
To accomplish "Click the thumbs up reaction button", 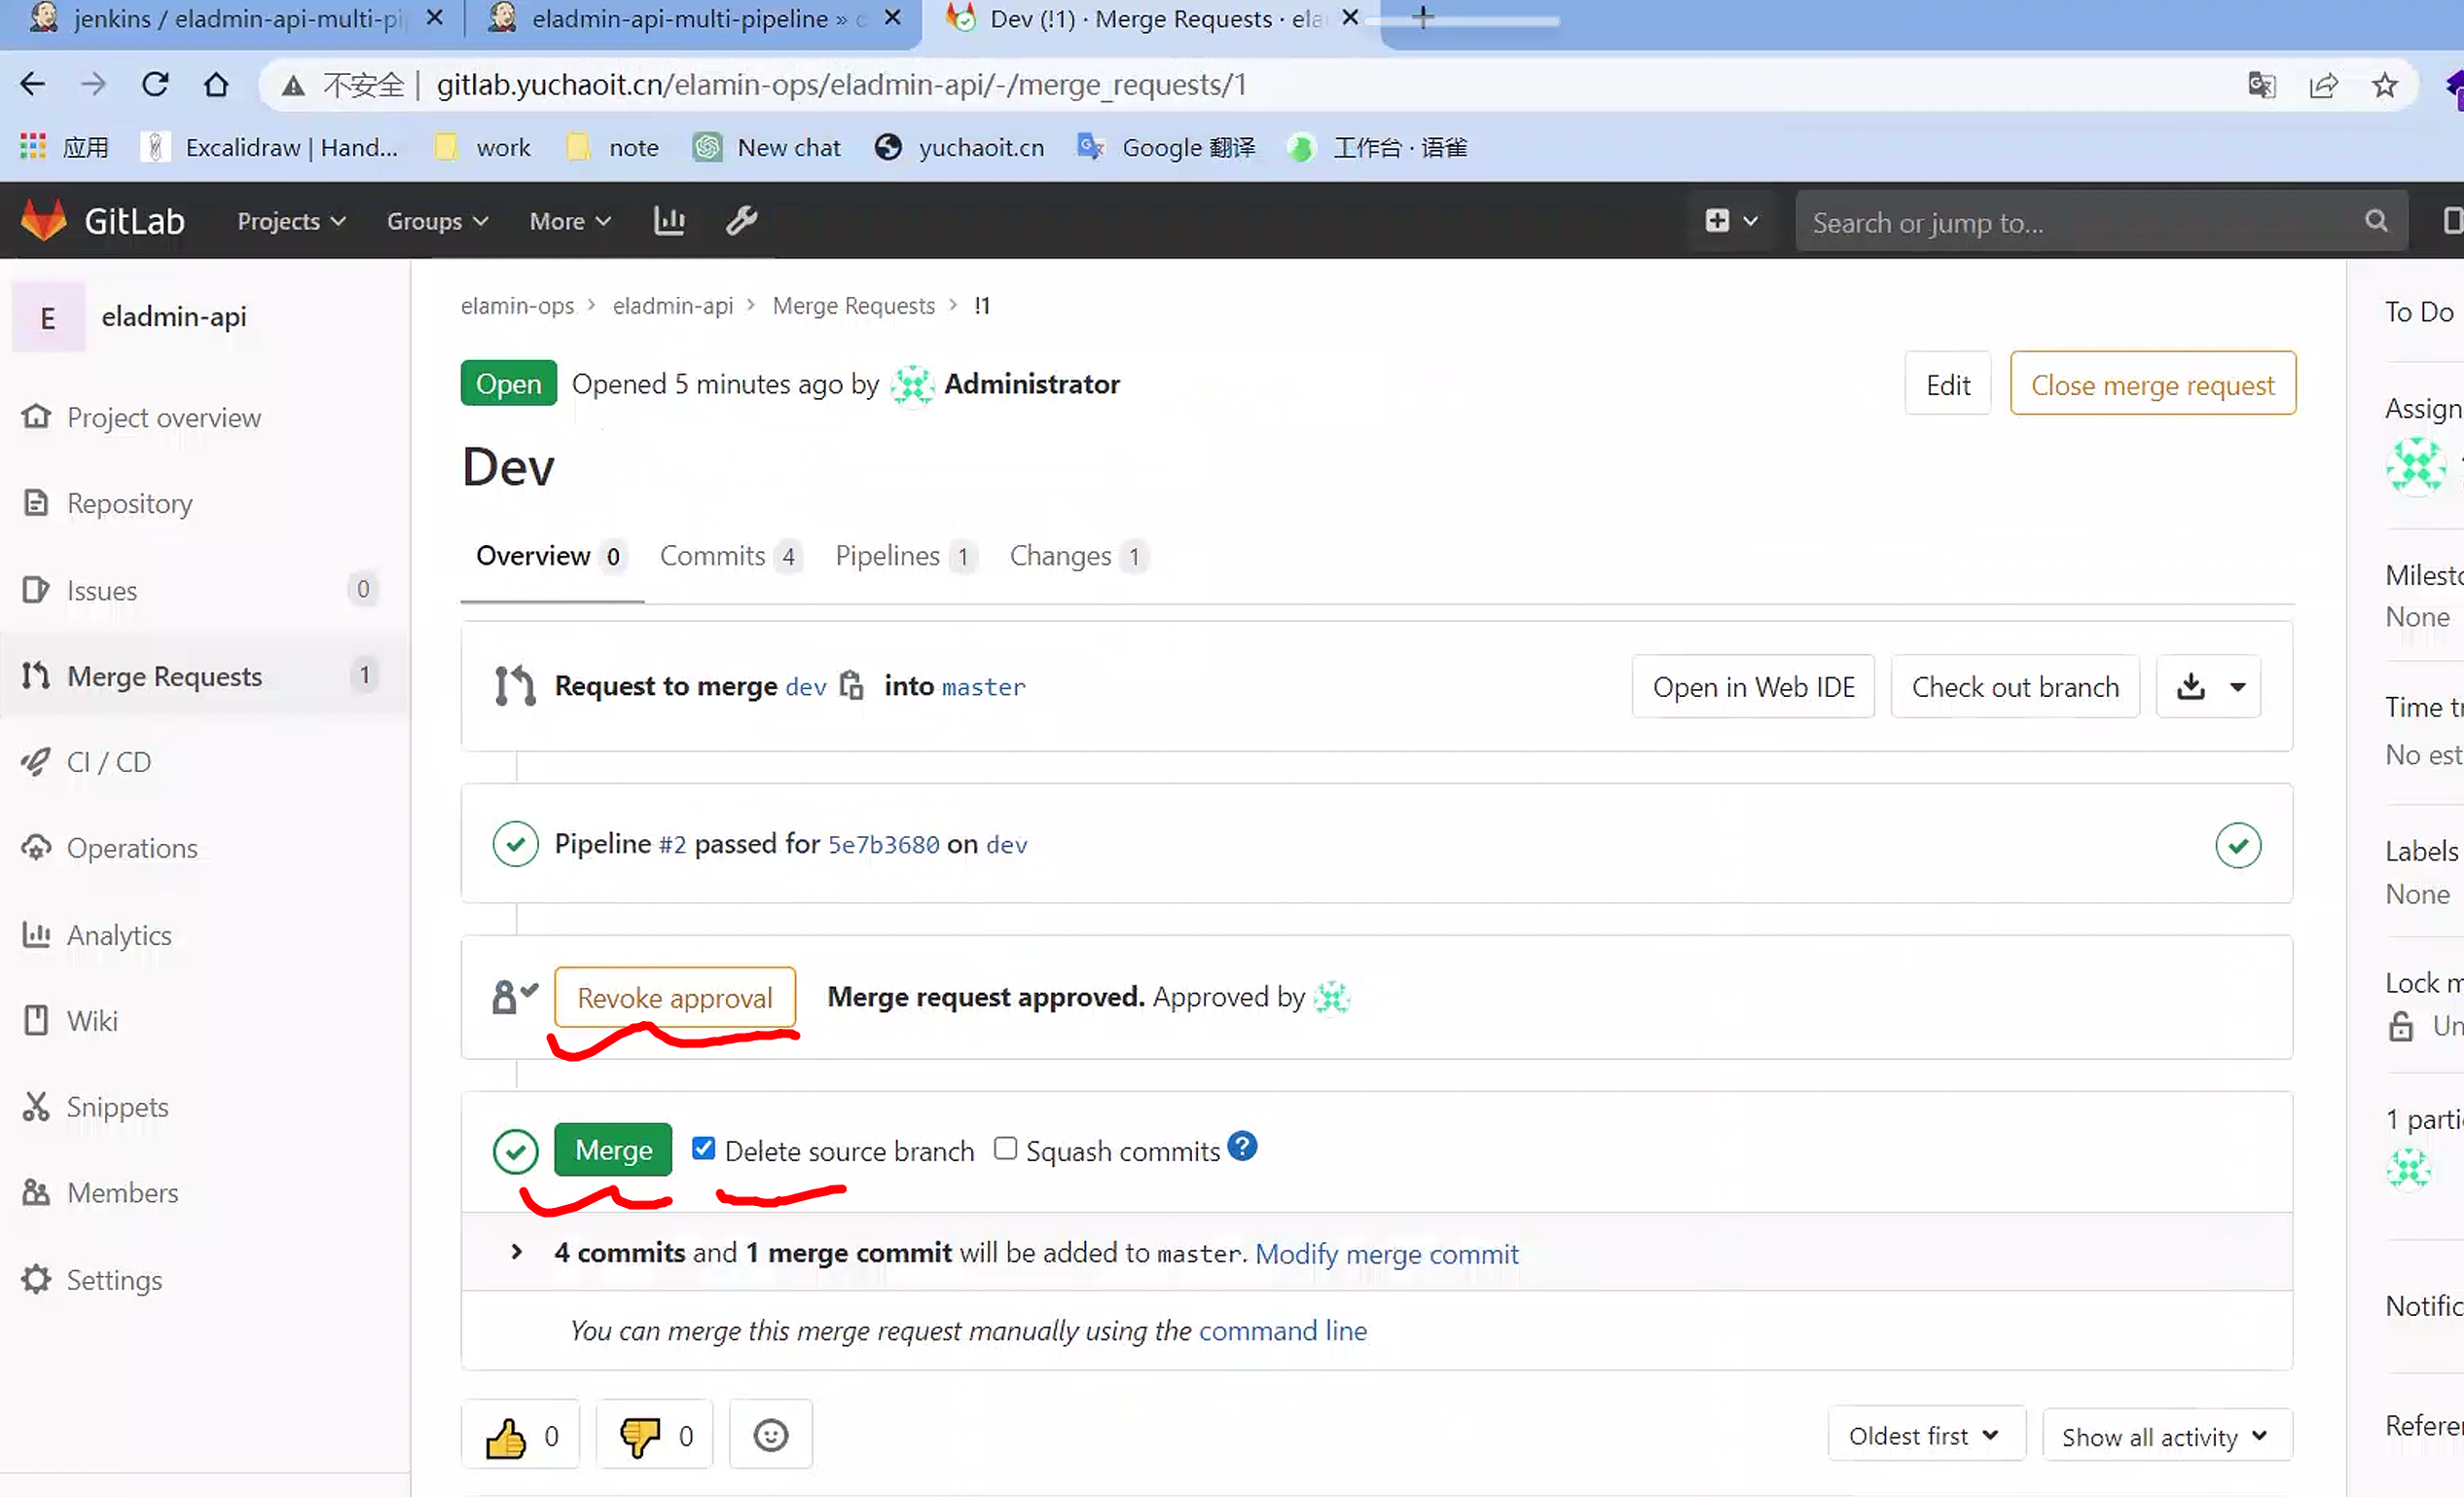I will click(521, 1436).
